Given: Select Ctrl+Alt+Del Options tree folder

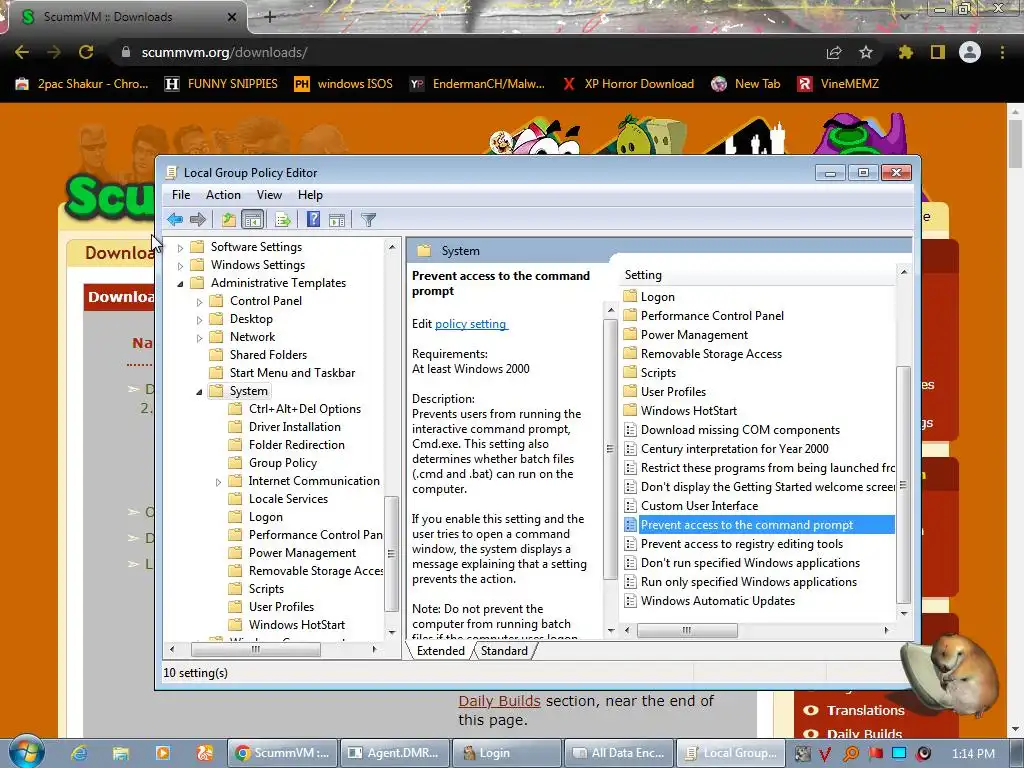Looking at the screenshot, I should point(304,409).
